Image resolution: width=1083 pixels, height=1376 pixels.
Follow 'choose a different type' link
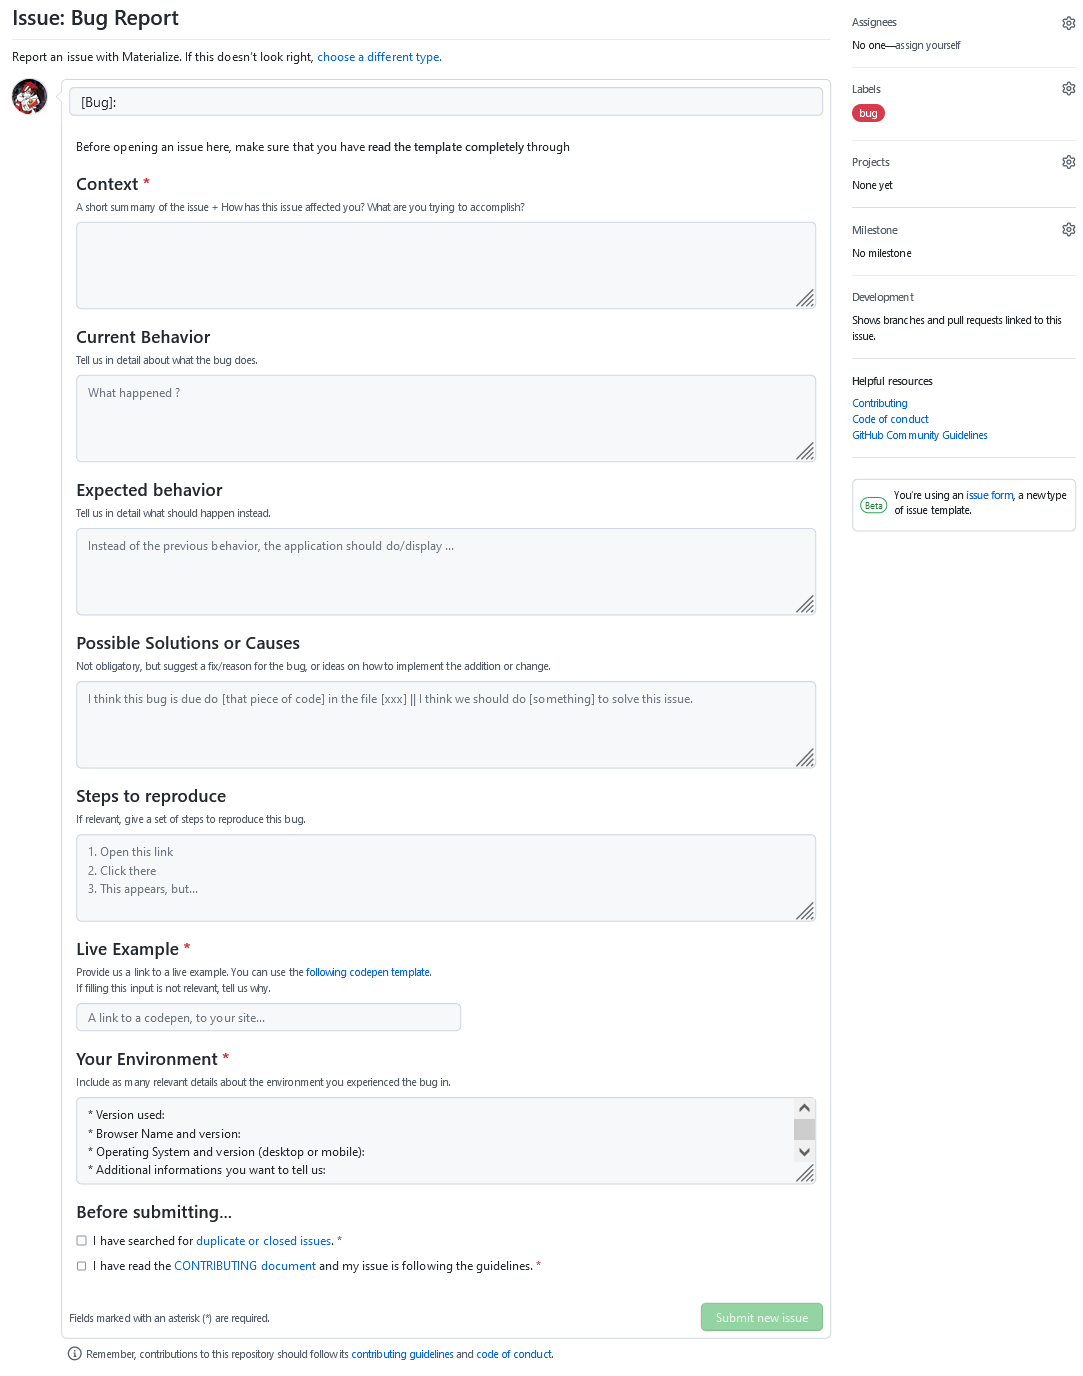(379, 57)
